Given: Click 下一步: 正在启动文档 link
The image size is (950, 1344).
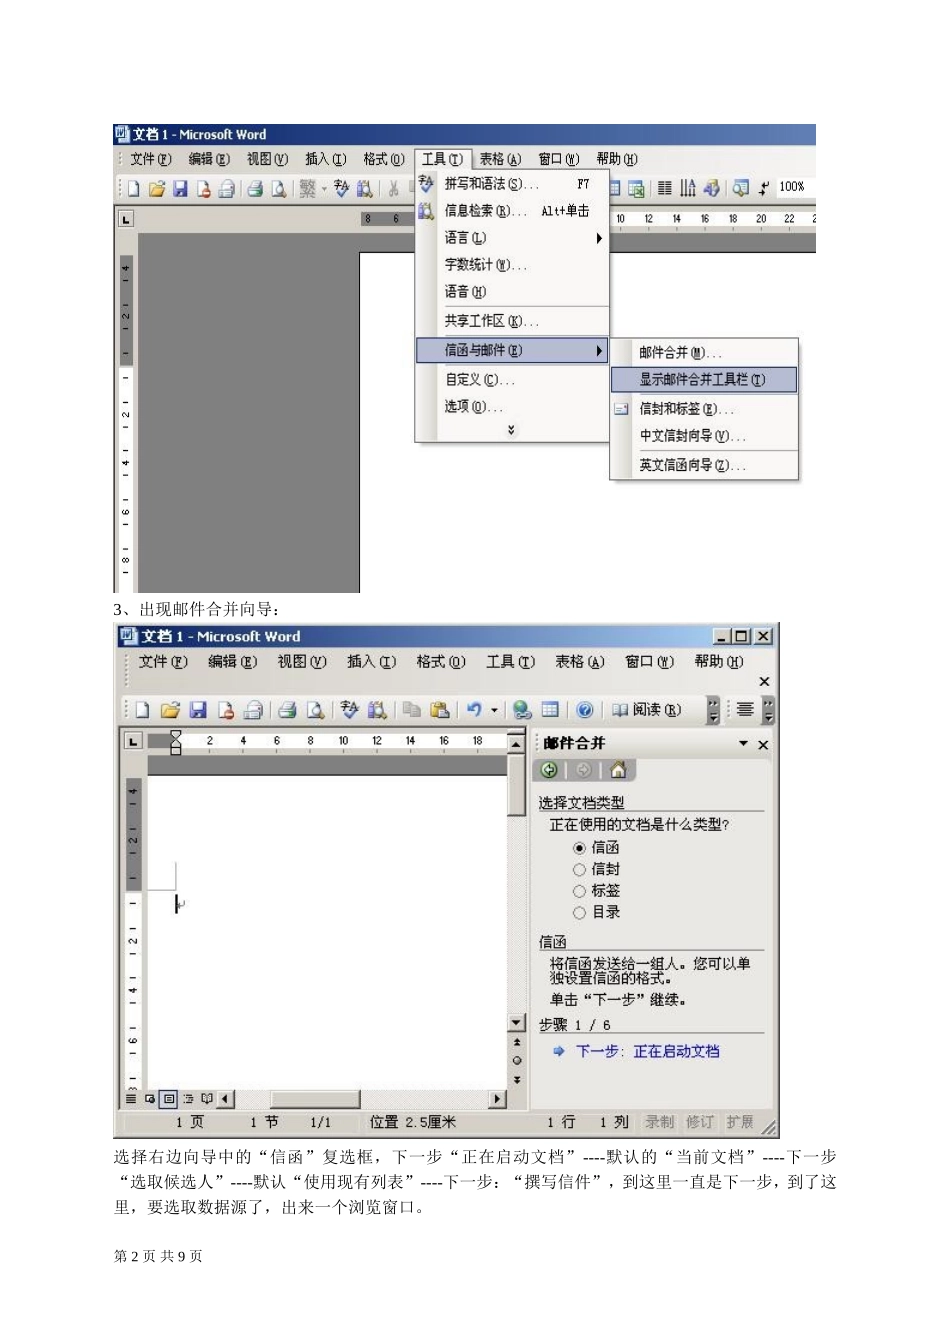Looking at the screenshot, I should point(647,1052).
